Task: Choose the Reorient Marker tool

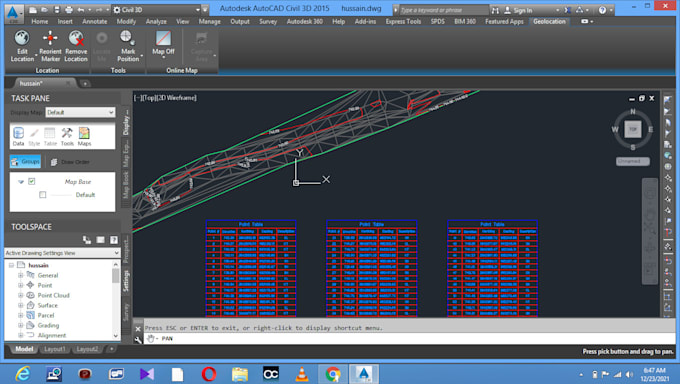Action: pos(50,46)
